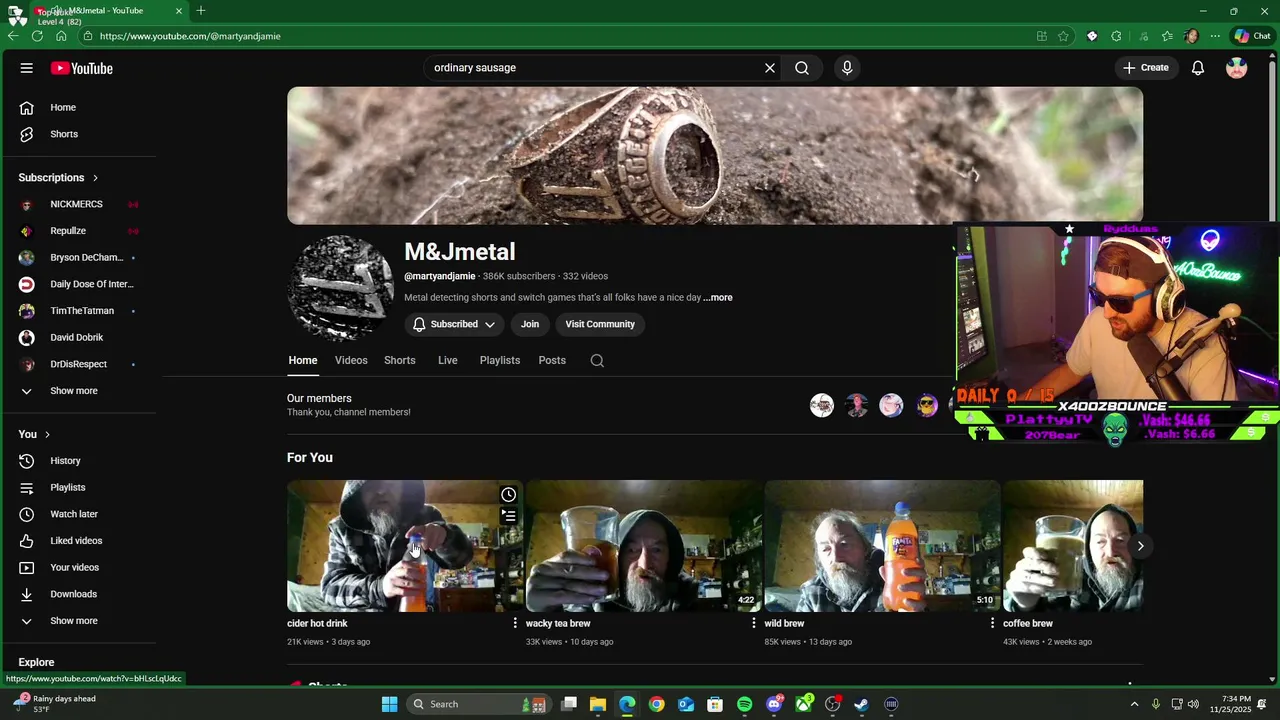
Task: Open DrDisRespect subscription channel
Action: point(80,364)
